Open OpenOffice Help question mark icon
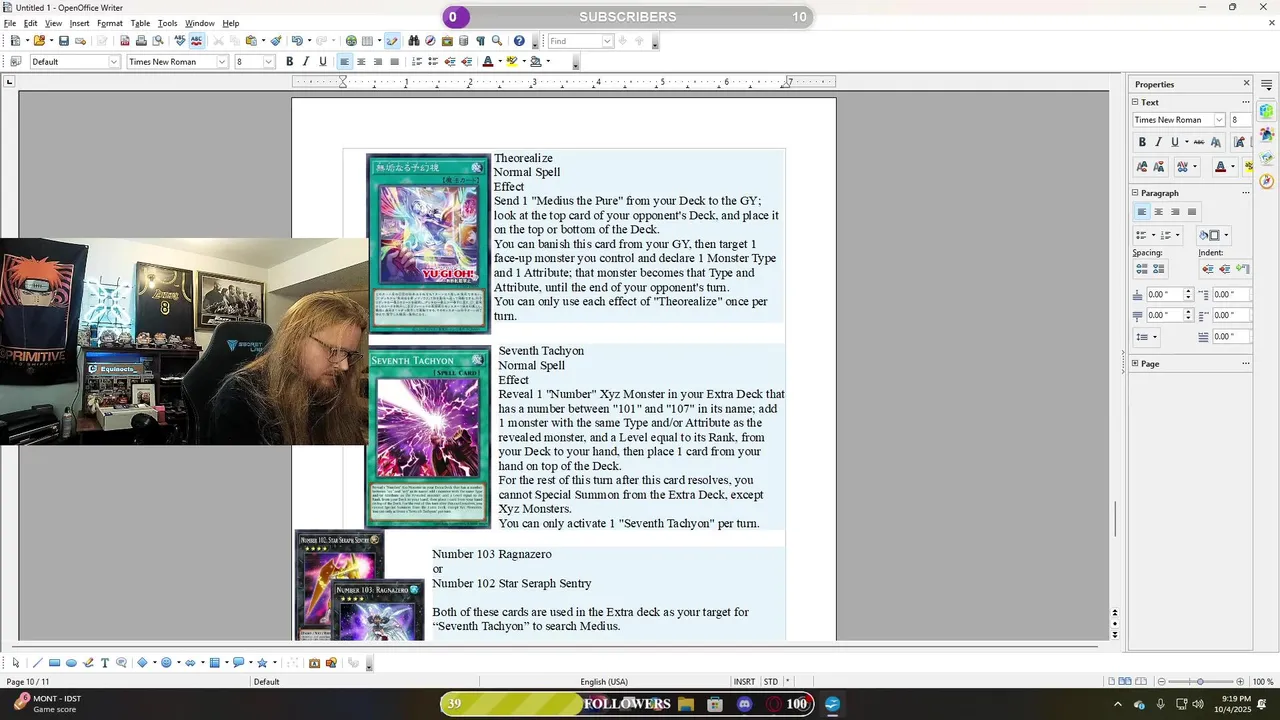The image size is (1280, 720). coord(519,41)
